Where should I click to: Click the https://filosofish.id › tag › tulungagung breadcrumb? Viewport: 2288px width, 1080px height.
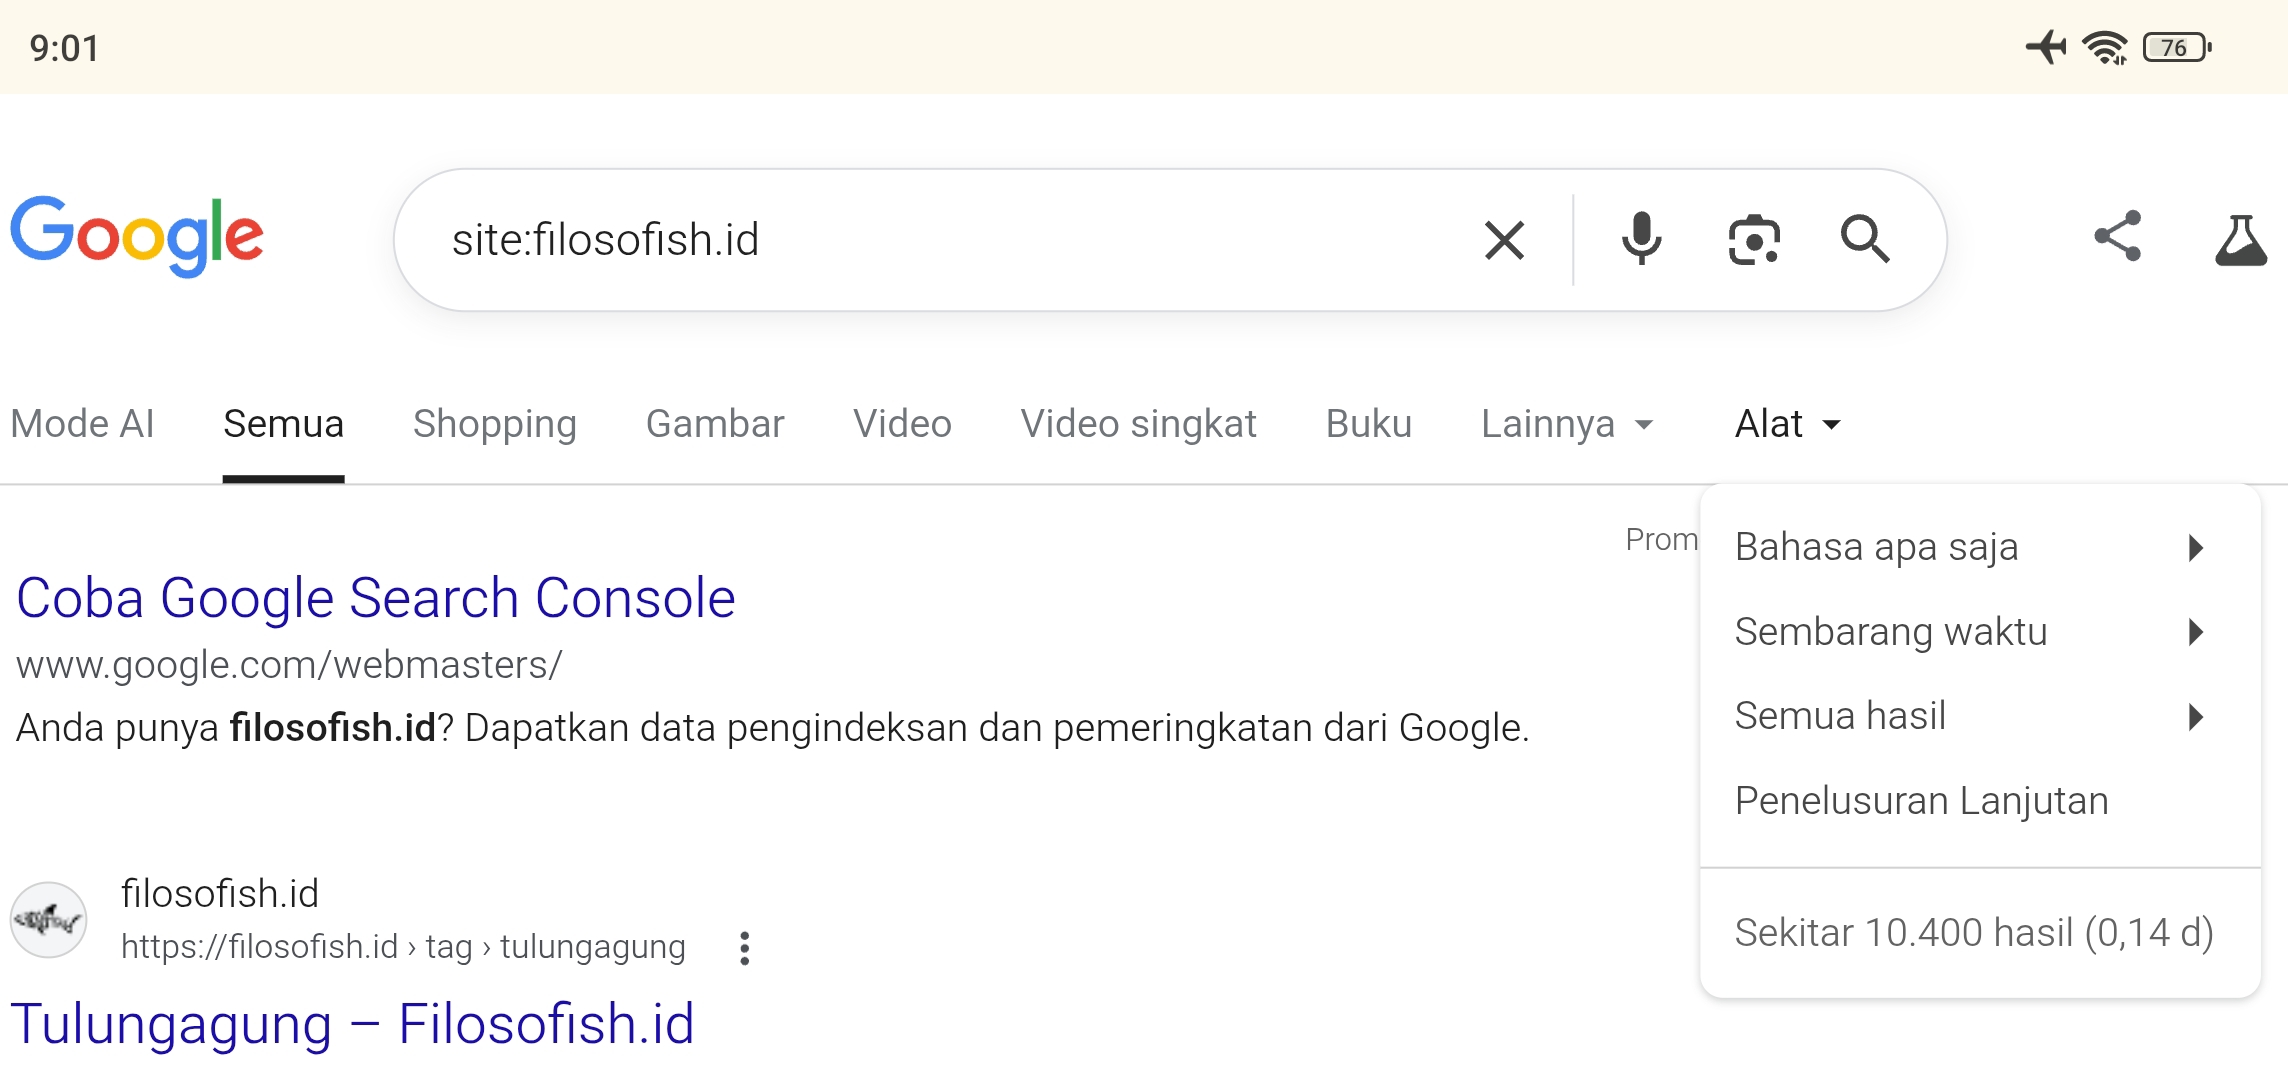(403, 946)
